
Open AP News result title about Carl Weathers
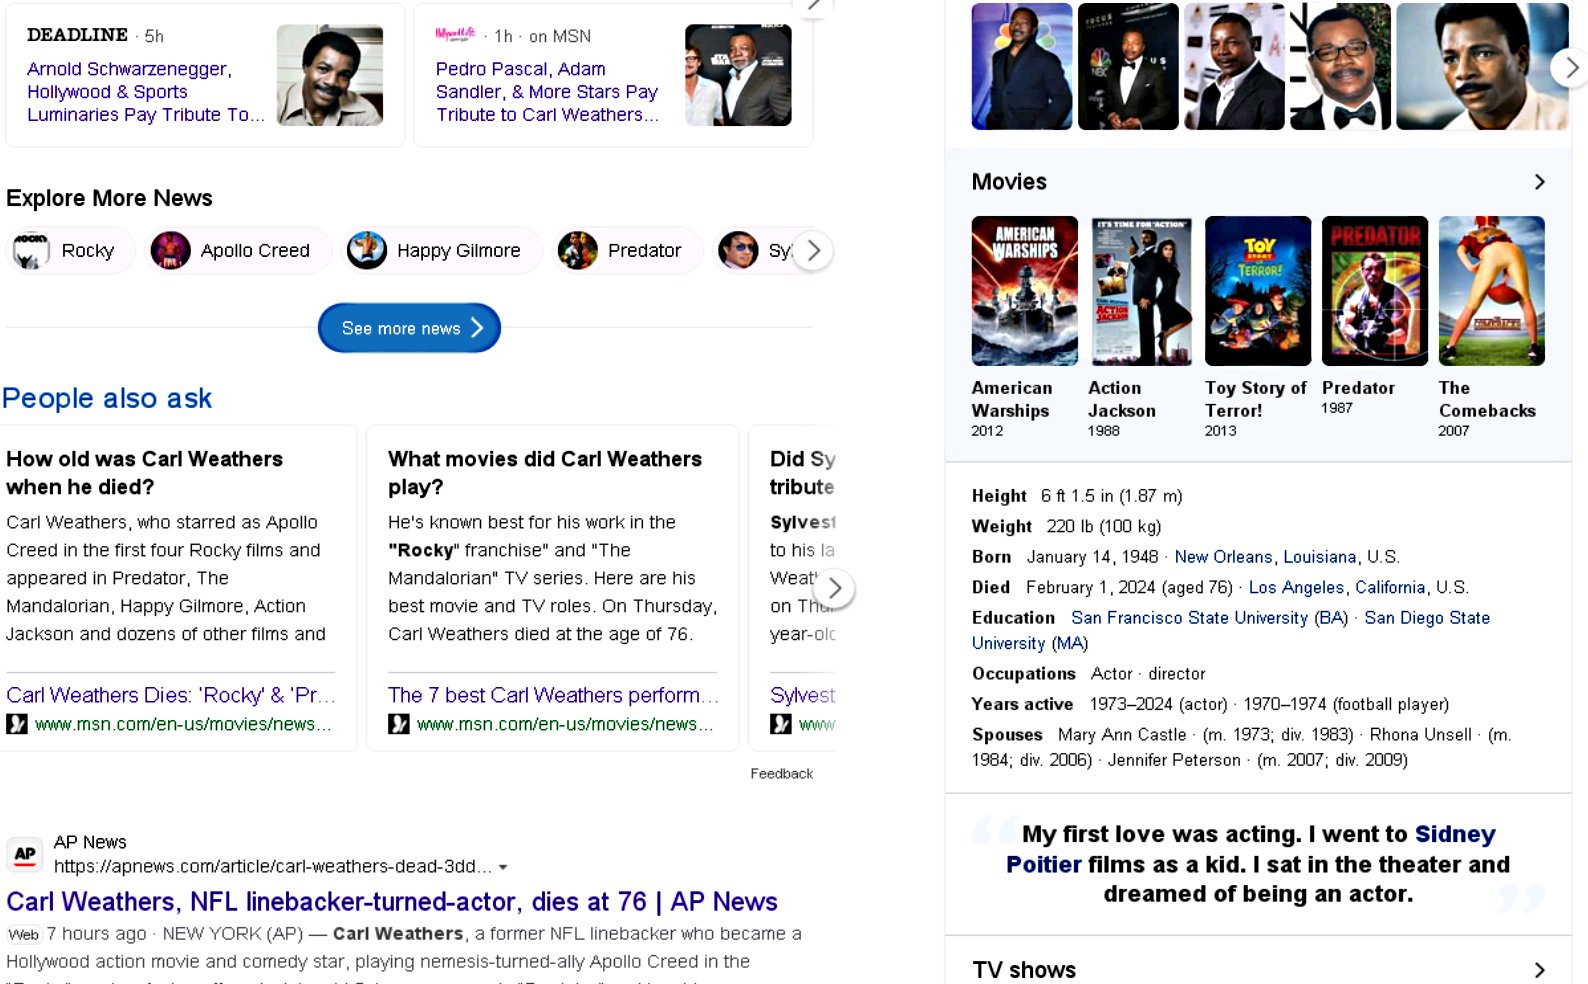click(392, 902)
